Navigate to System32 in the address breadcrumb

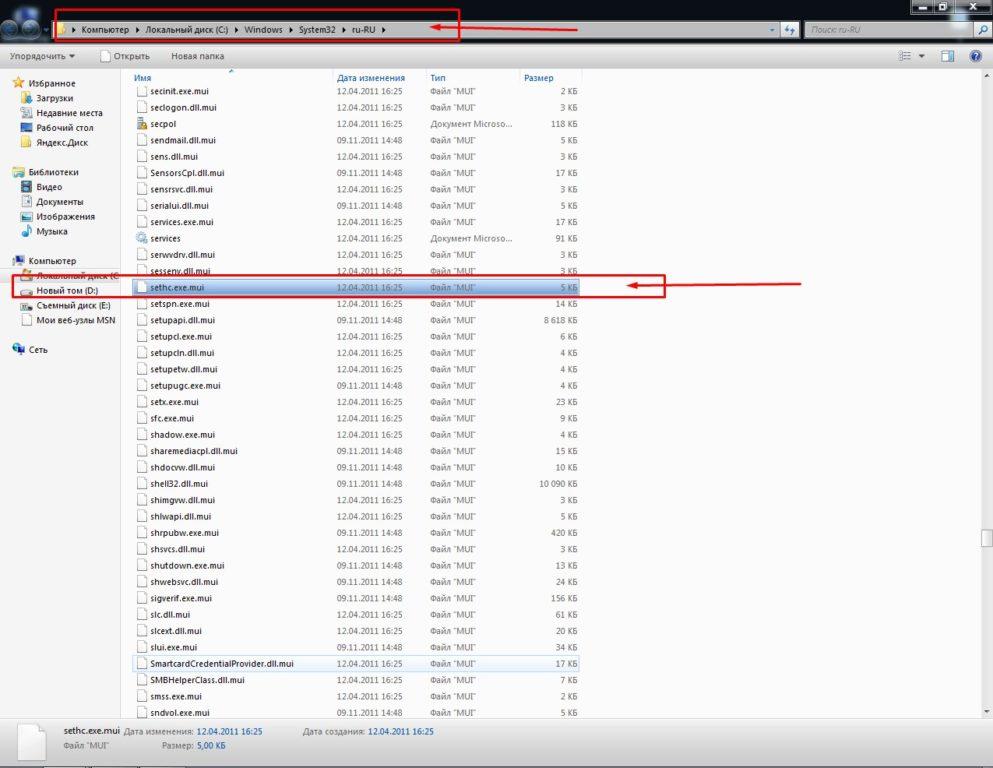[x=317, y=30]
